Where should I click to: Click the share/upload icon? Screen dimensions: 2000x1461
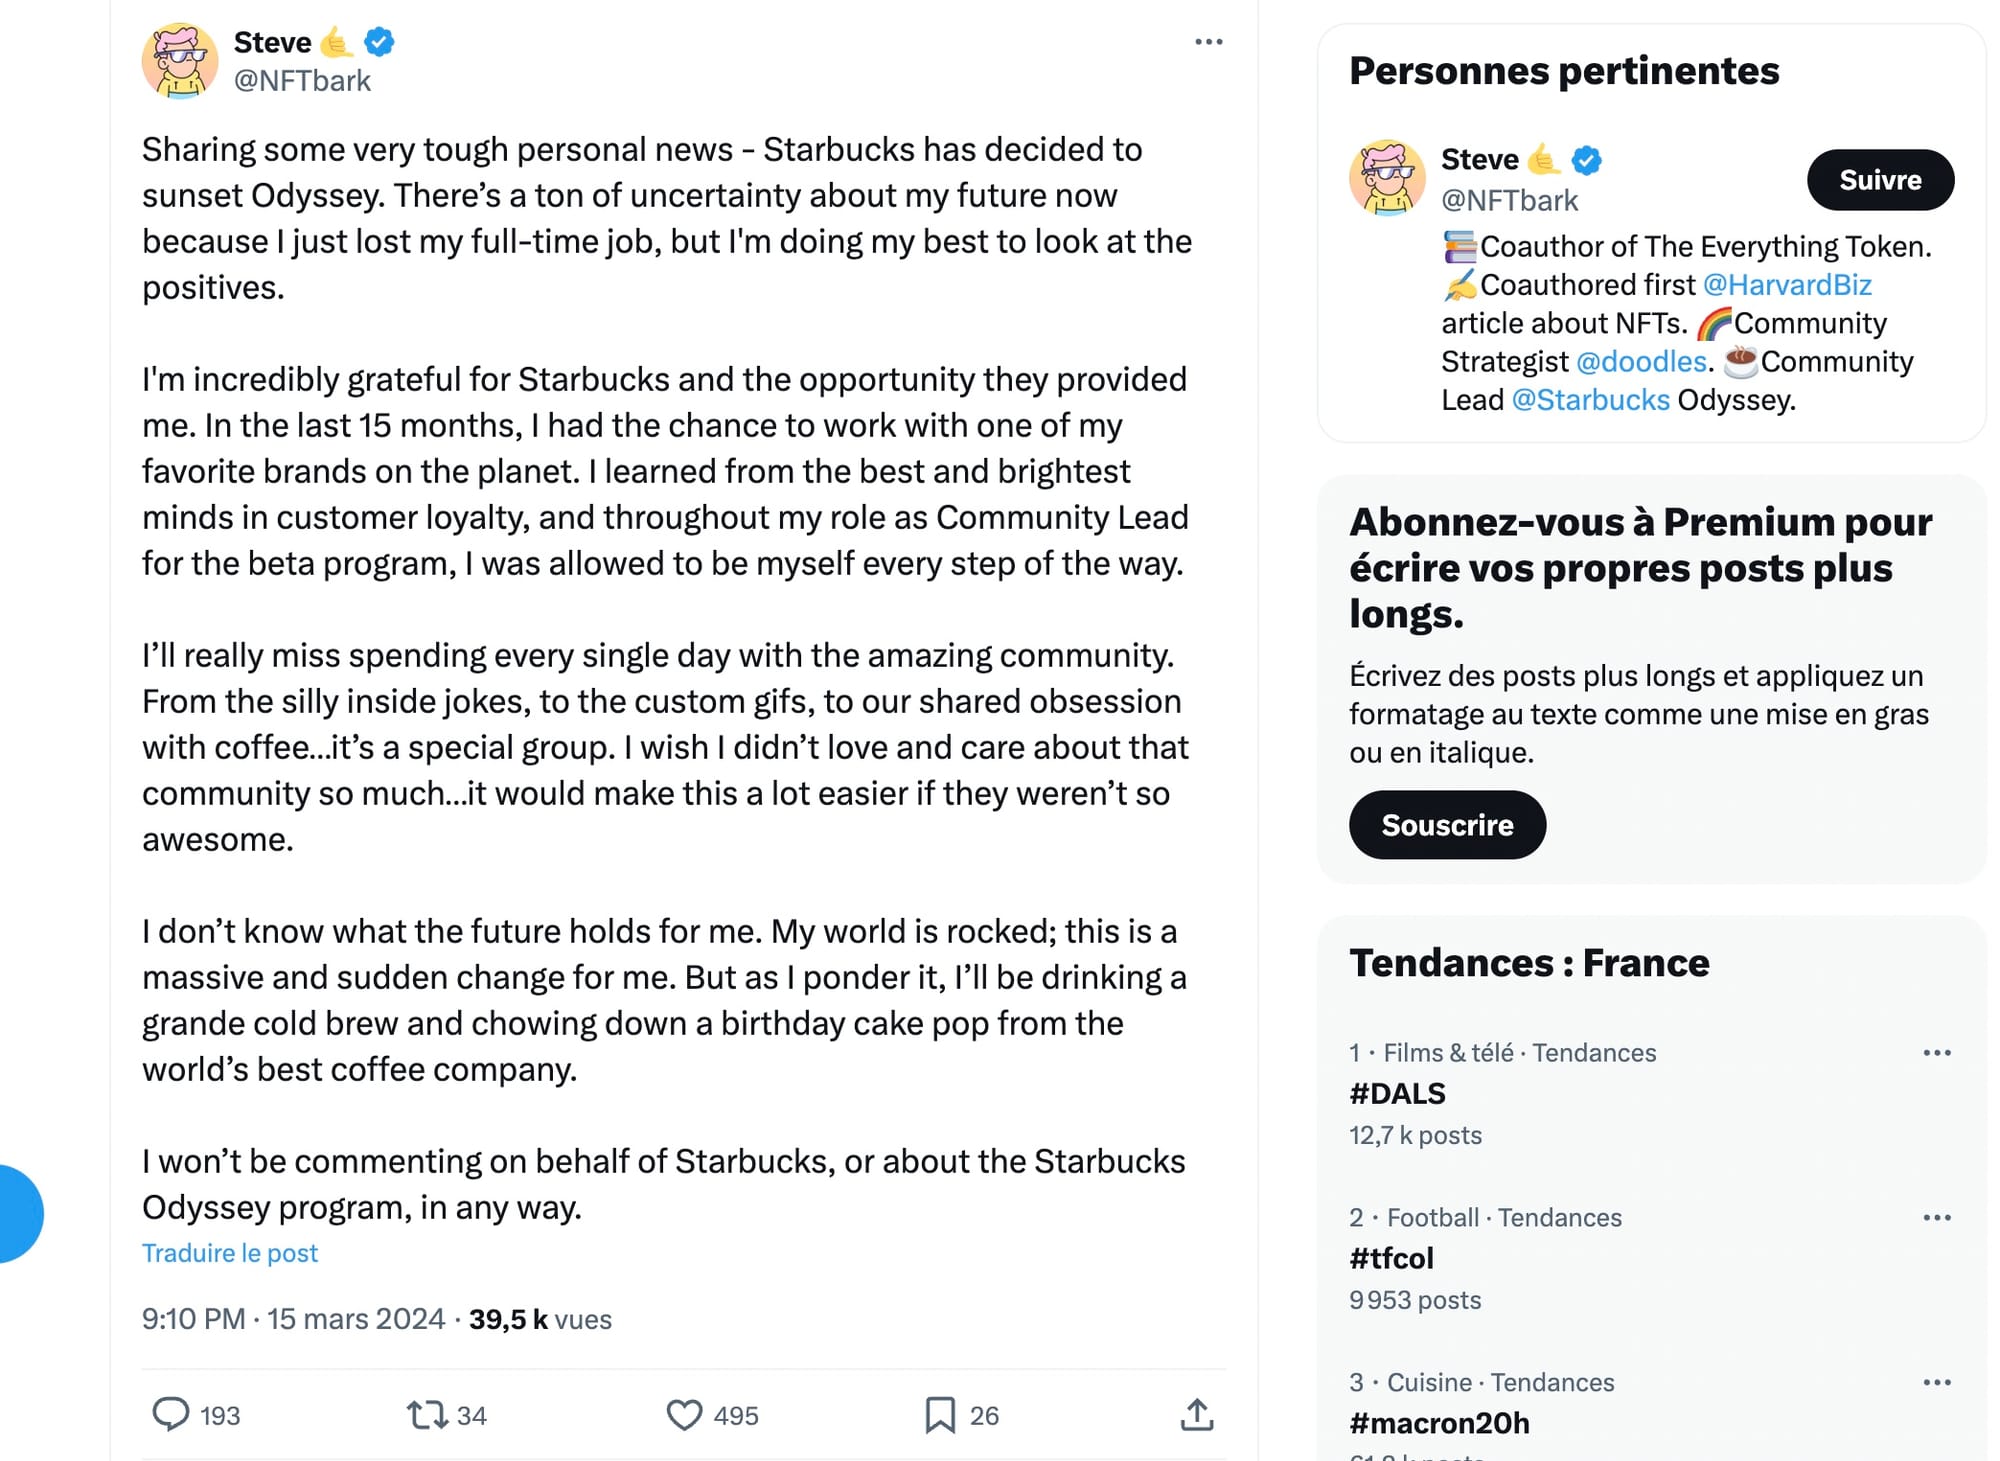pos(1196,1414)
